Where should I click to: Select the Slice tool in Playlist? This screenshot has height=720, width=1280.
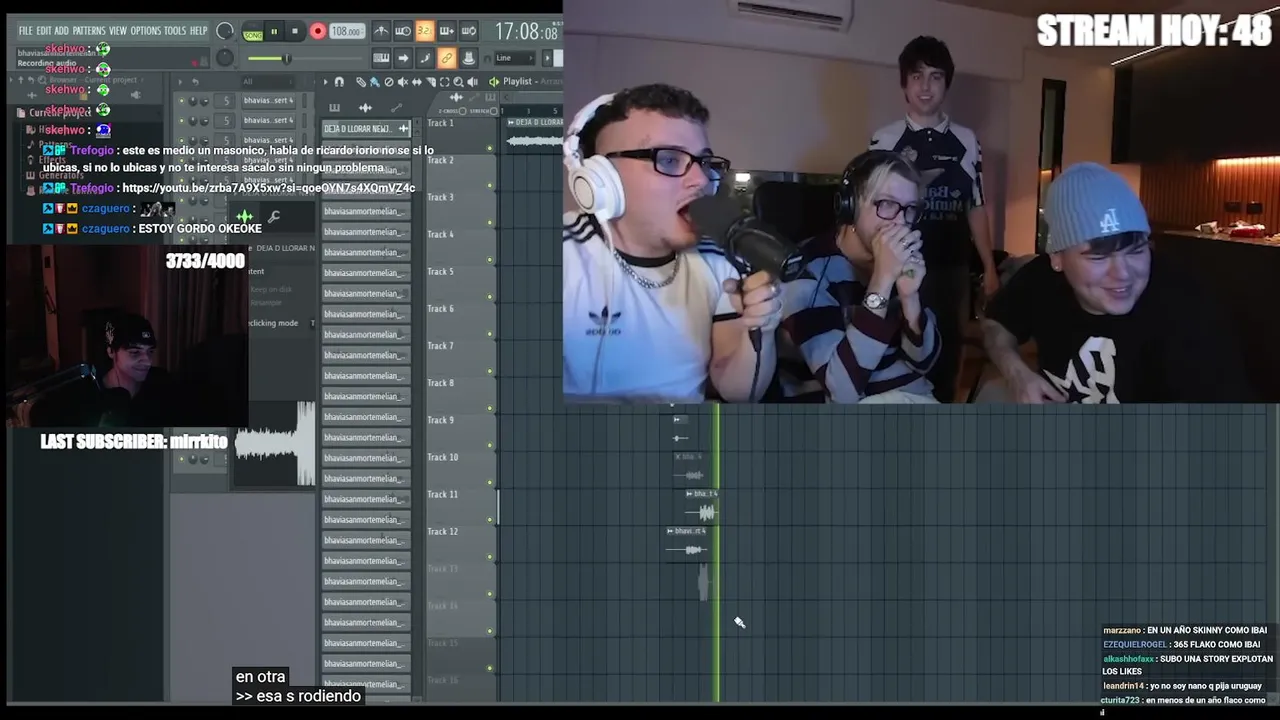tap(431, 81)
